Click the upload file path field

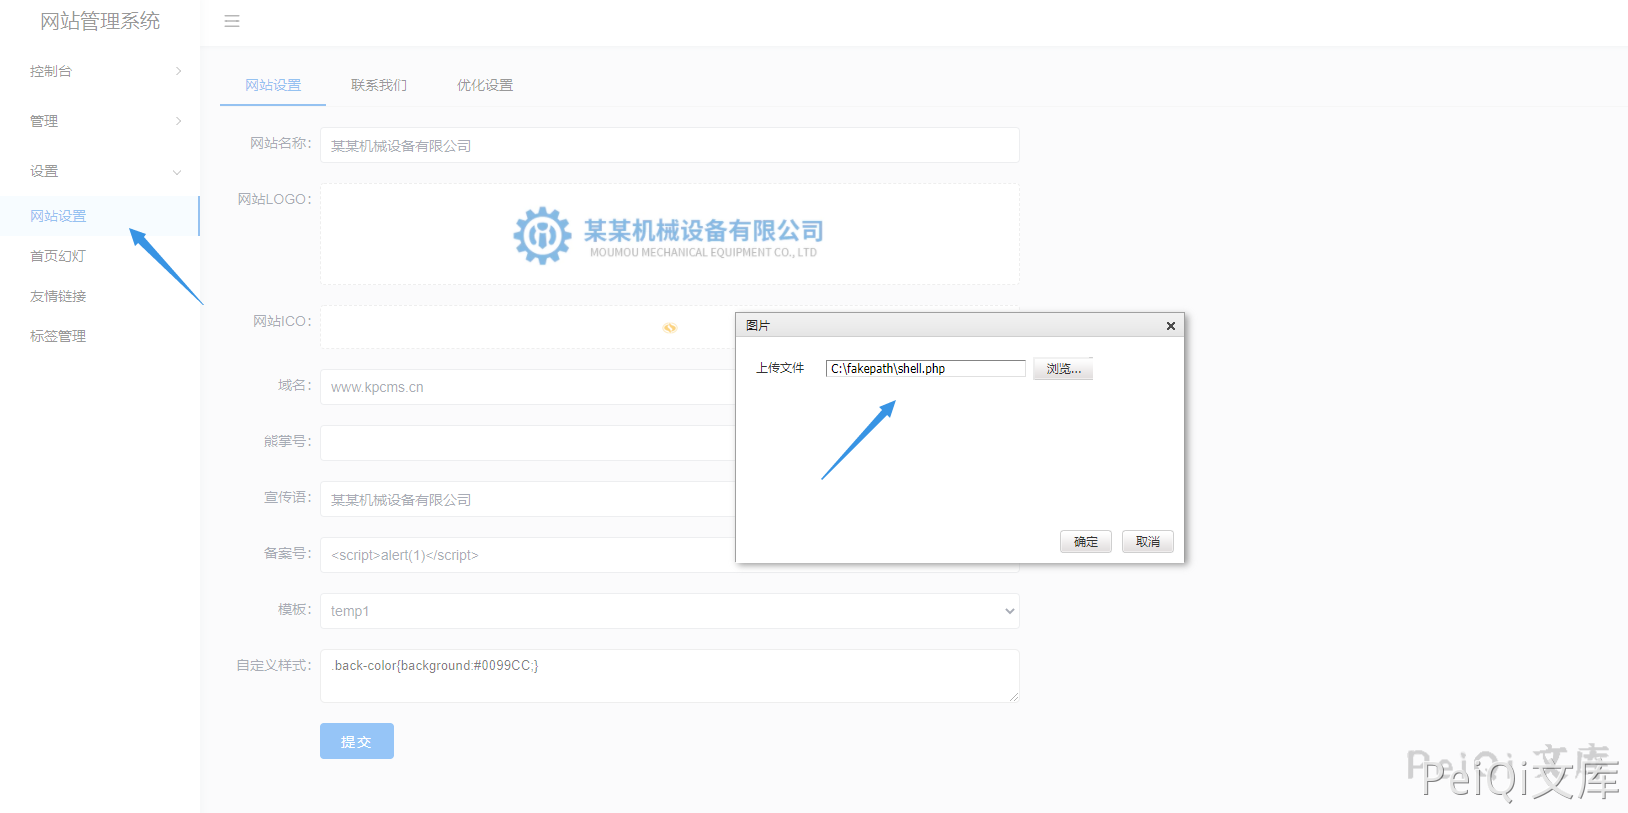(925, 369)
